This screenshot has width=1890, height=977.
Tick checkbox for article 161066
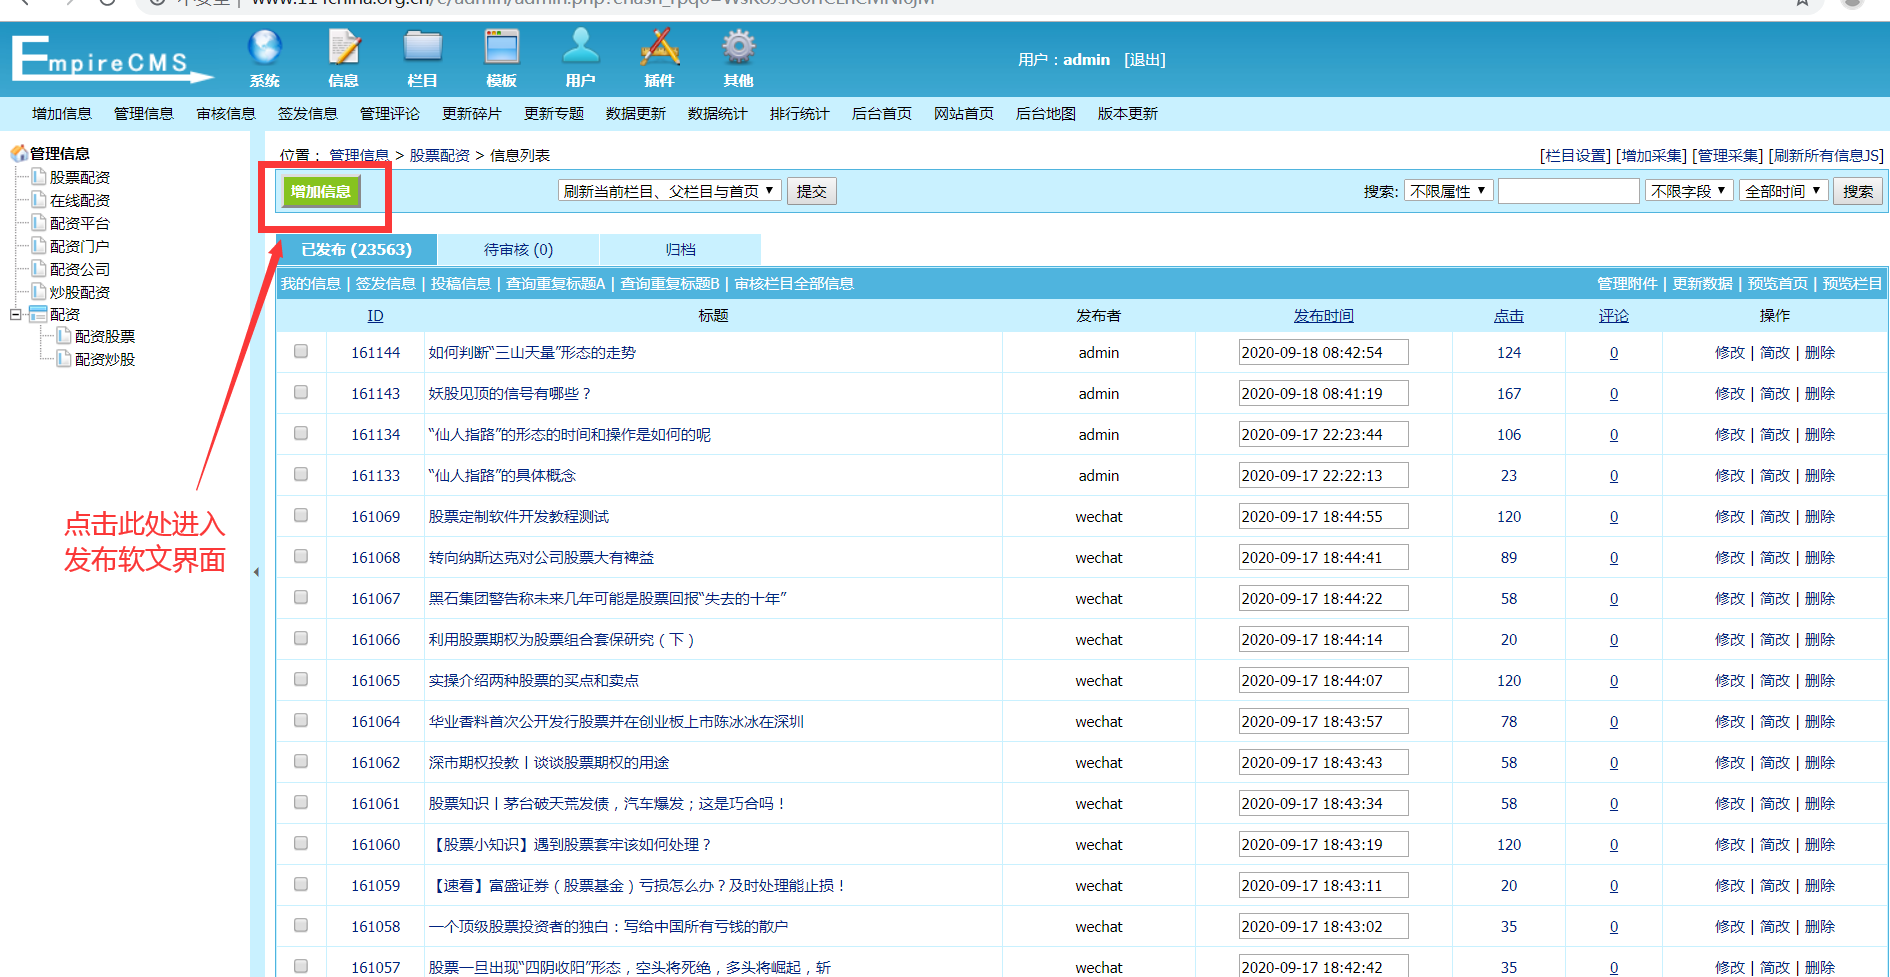(301, 639)
